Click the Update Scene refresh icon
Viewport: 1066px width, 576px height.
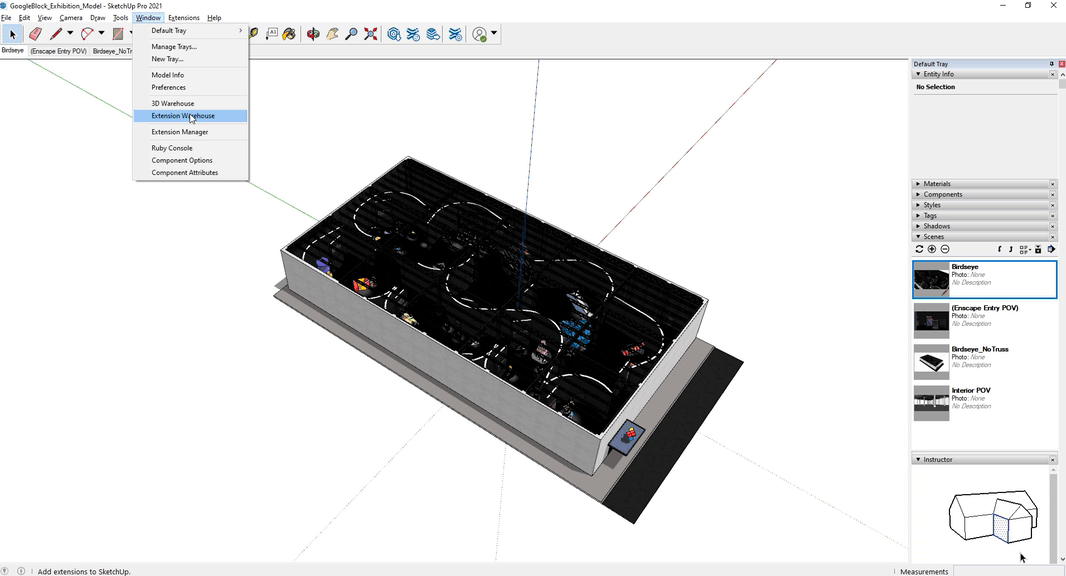tap(919, 249)
